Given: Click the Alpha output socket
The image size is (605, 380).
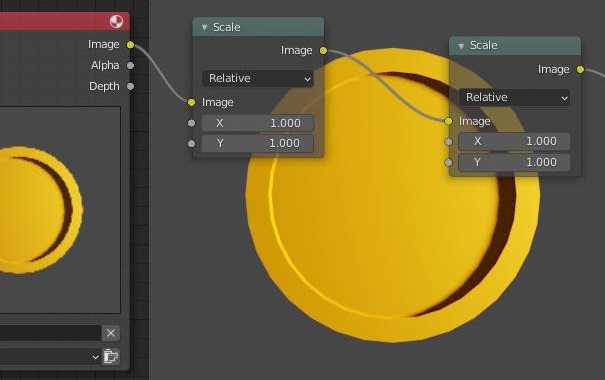Looking at the screenshot, I should click(x=130, y=66).
